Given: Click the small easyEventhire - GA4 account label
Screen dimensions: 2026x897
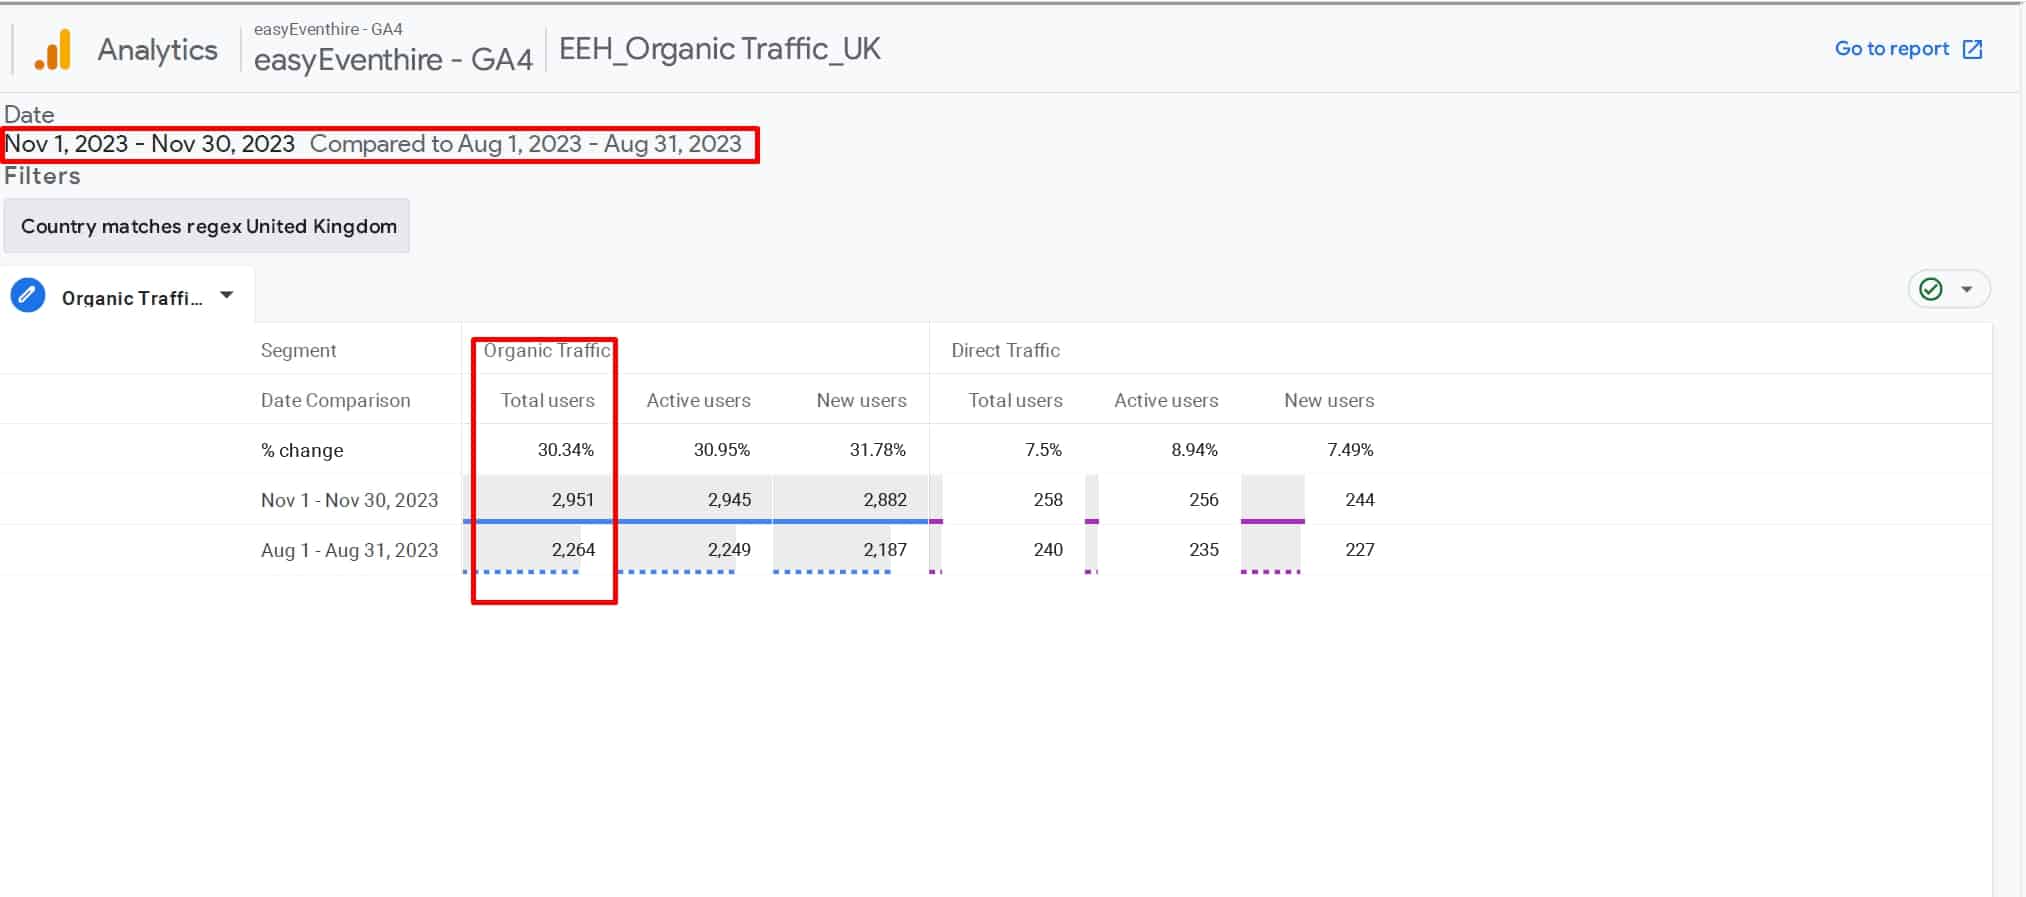Looking at the screenshot, I should (328, 29).
